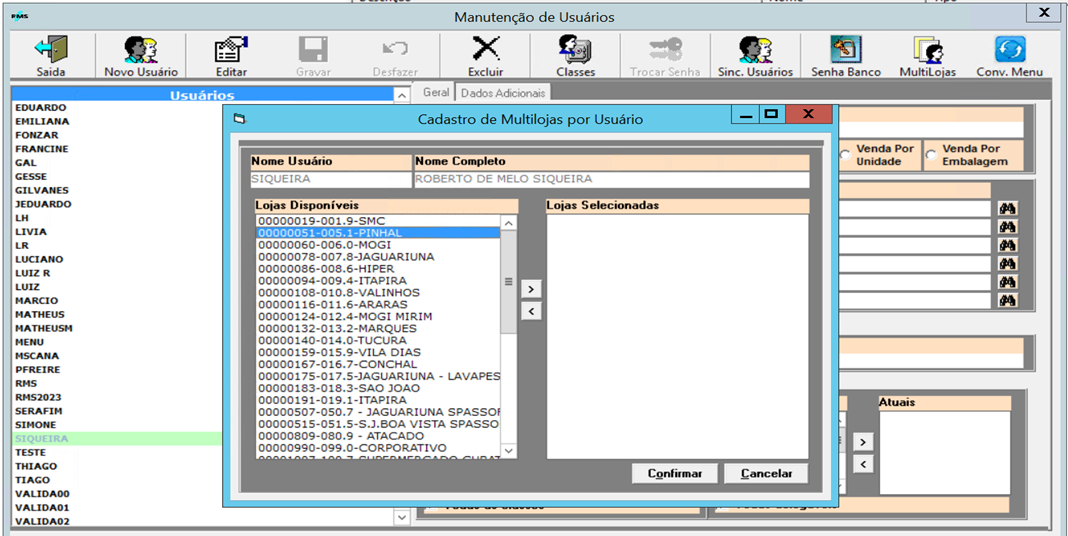
Task: Select user VALIDA01 in Usuários list
Action: pyautogui.click(x=42, y=507)
